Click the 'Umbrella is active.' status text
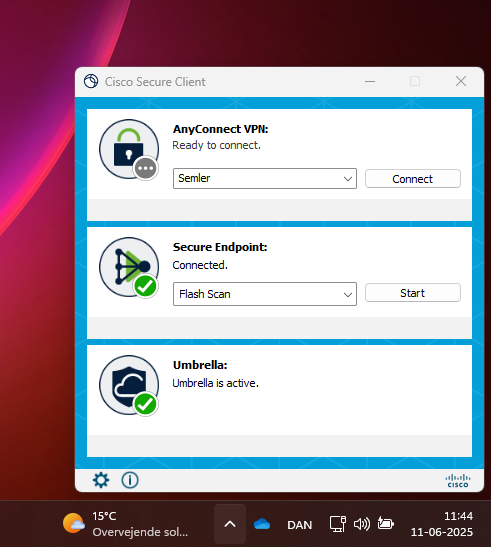This screenshot has width=491, height=547. (x=215, y=383)
